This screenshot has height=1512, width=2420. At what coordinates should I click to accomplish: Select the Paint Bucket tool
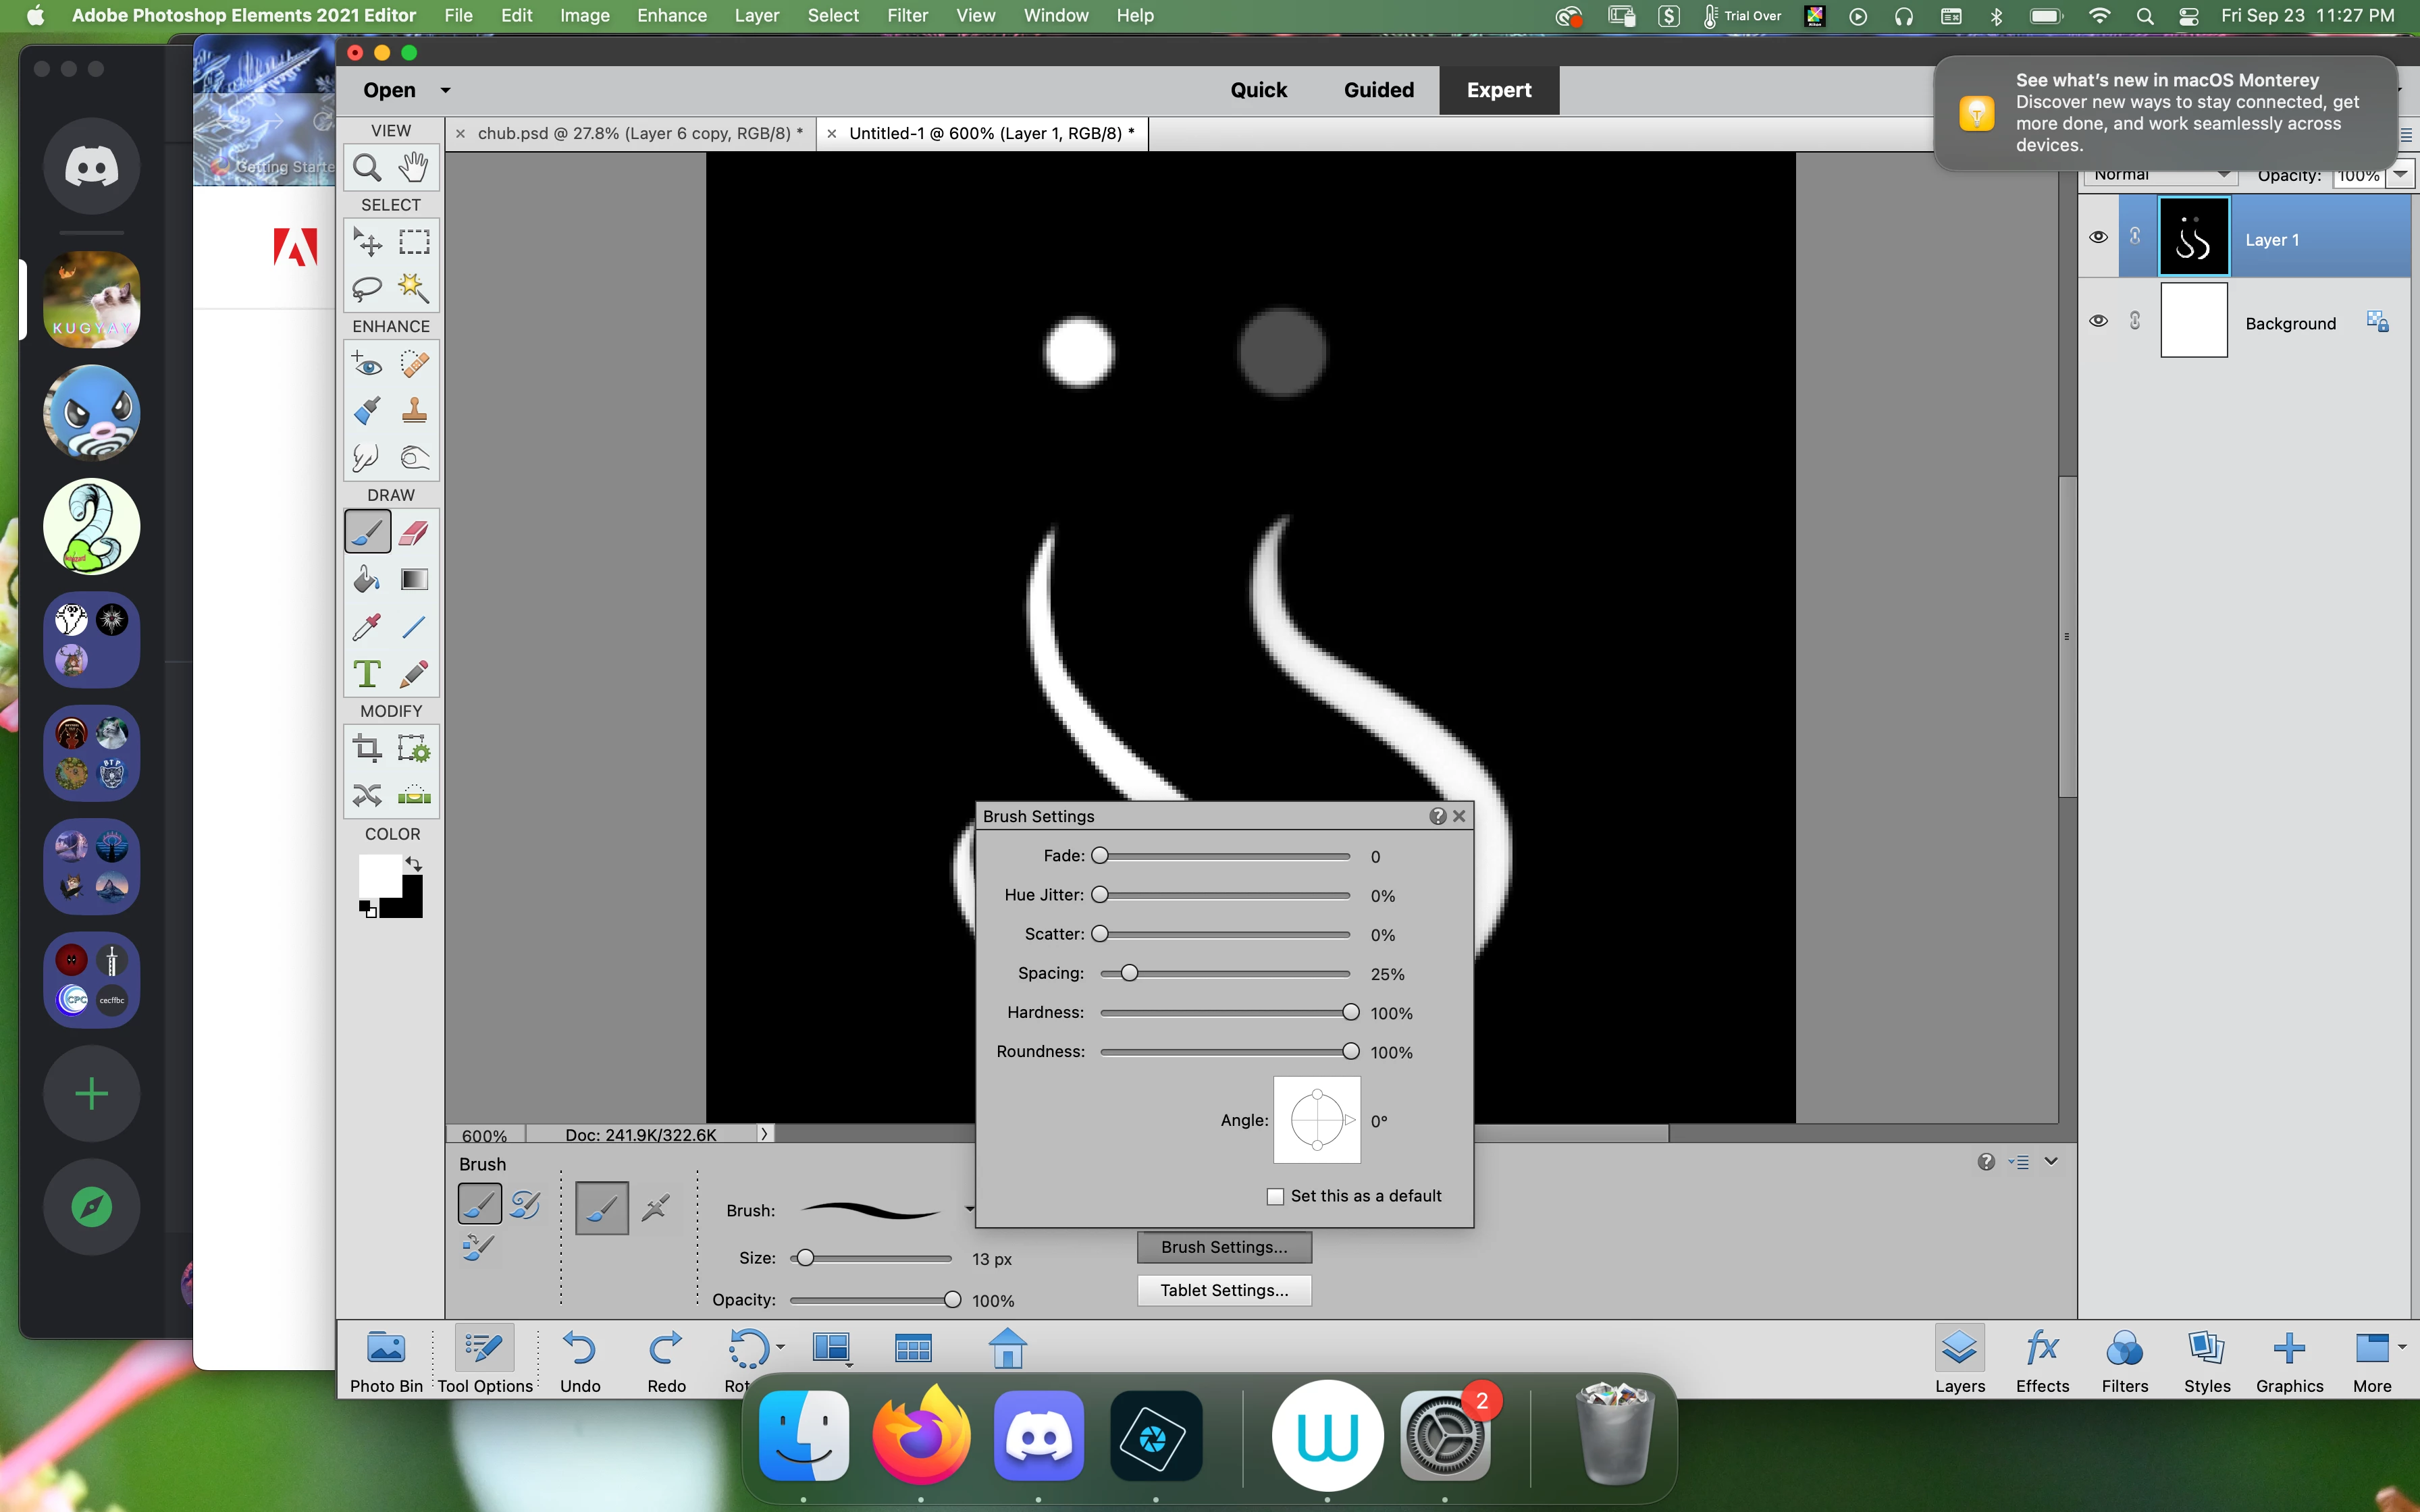click(x=366, y=579)
